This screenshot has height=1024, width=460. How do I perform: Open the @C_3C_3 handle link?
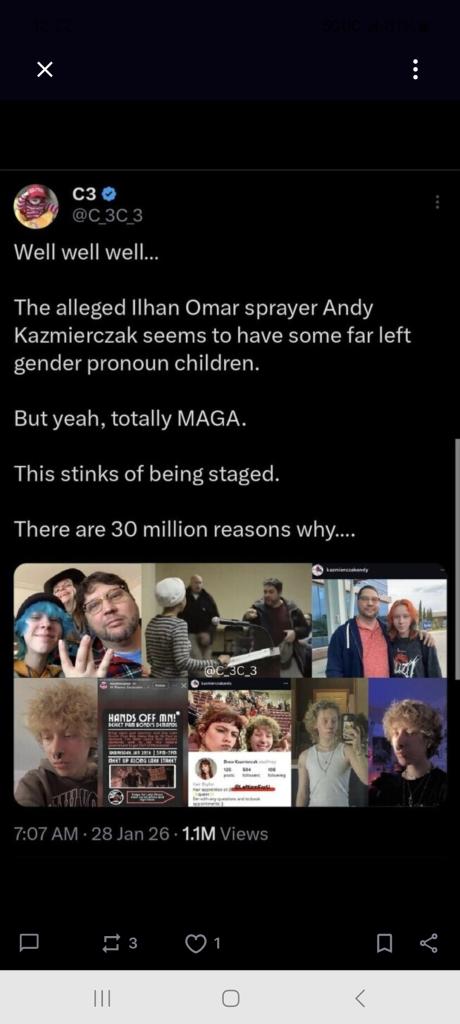point(106,216)
